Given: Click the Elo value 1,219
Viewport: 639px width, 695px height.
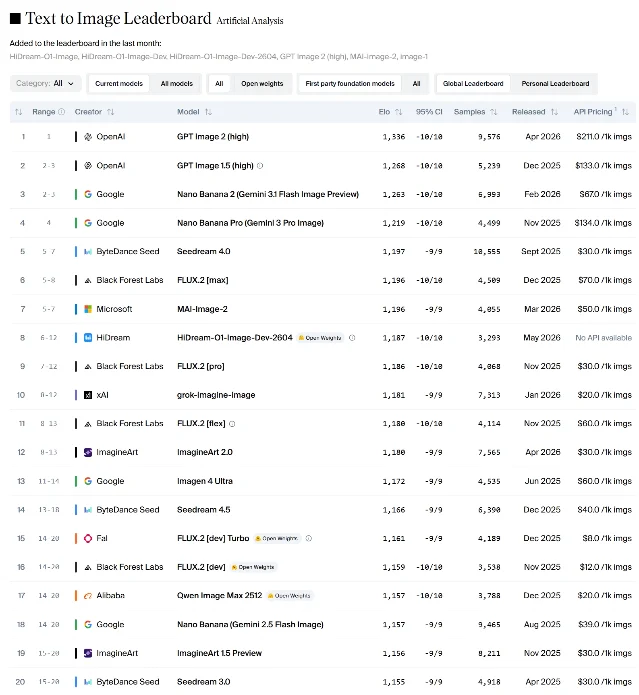Looking at the screenshot, I should point(394,223).
